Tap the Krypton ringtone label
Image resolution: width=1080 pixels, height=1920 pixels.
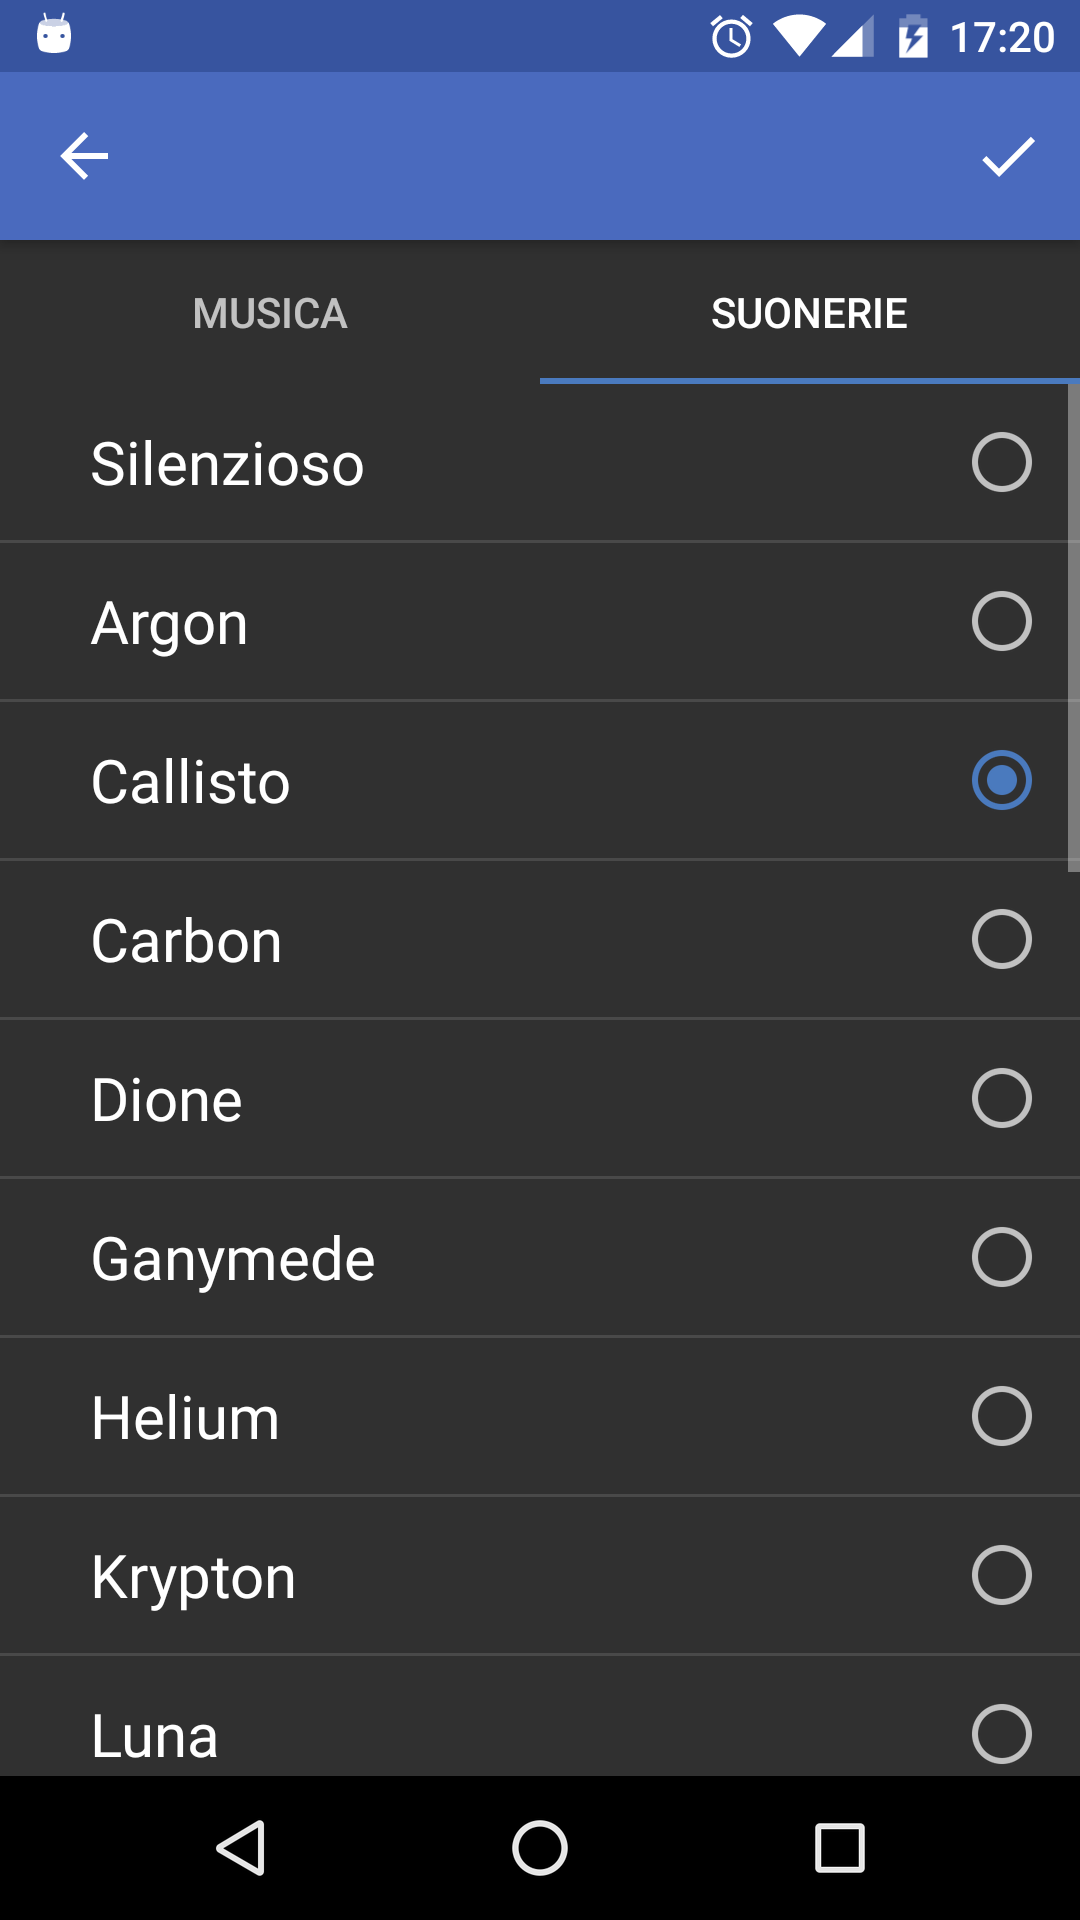coord(193,1577)
